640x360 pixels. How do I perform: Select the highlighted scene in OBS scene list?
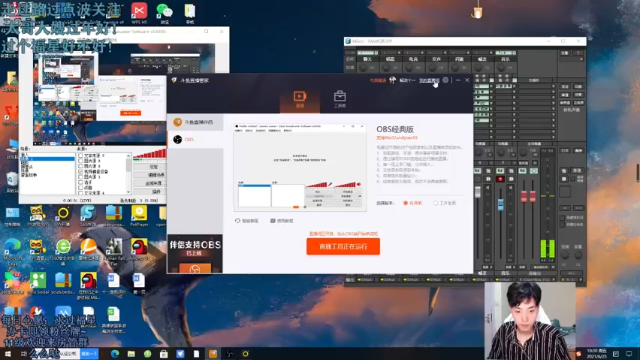tap(47, 158)
